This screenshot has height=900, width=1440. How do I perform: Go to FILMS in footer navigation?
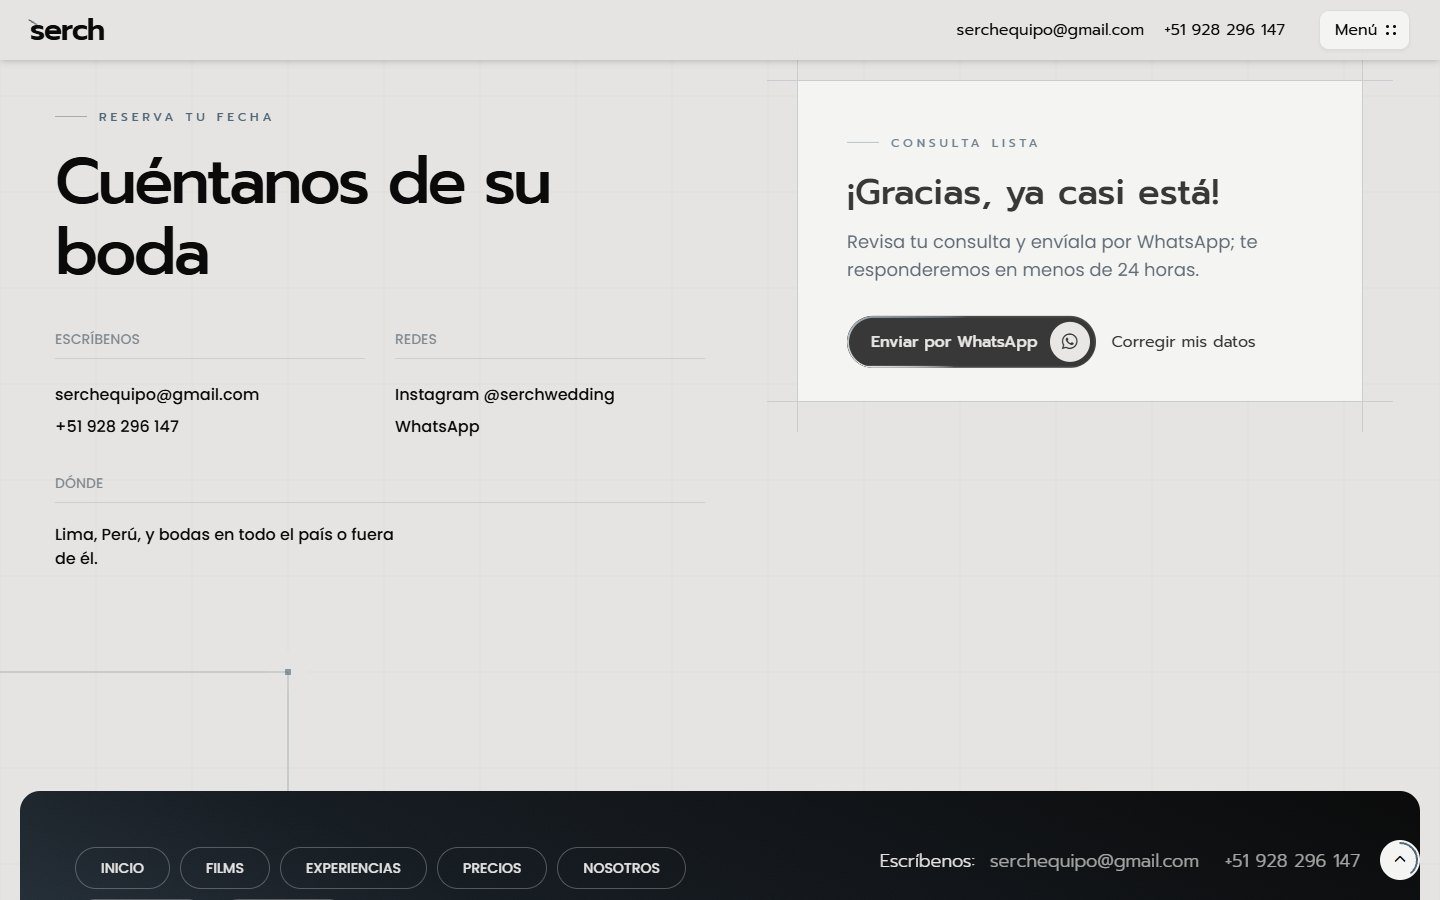[x=225, y=868]
